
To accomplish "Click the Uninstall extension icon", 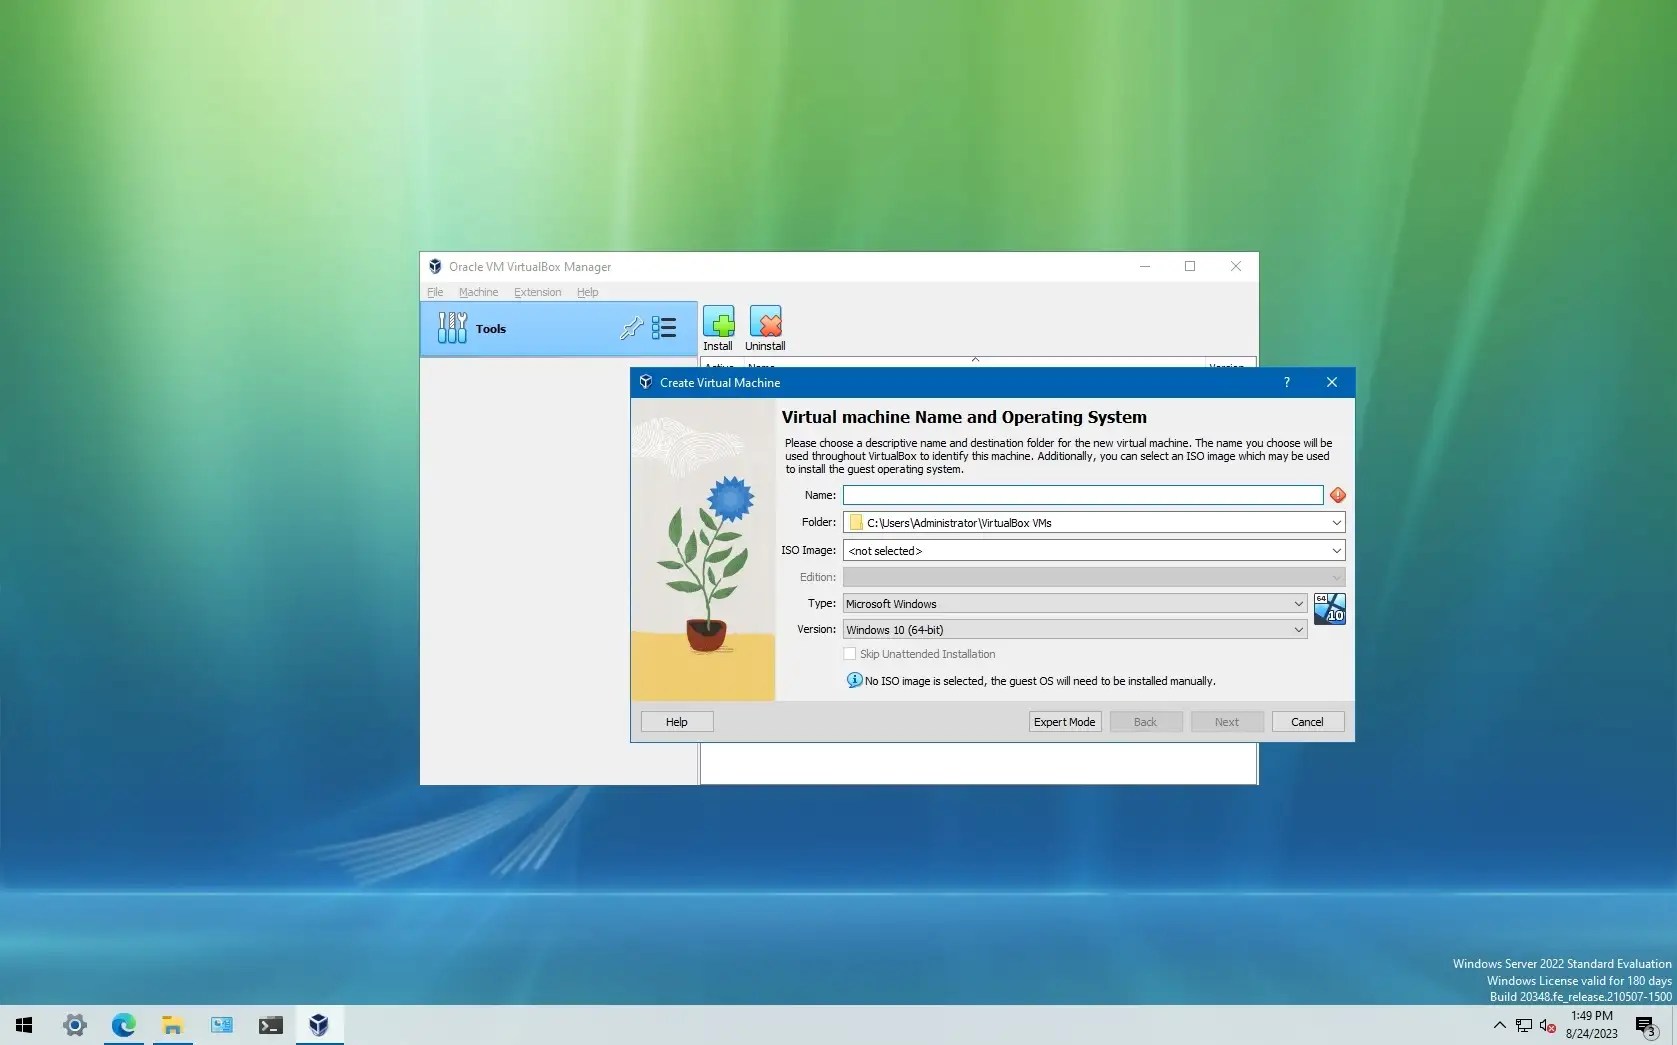I will click(765, 328).
